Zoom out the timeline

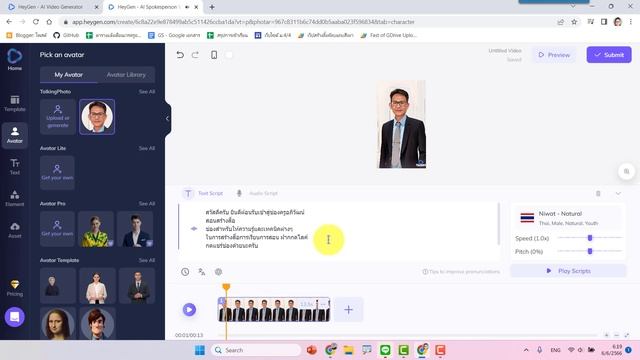click(617, 335)
